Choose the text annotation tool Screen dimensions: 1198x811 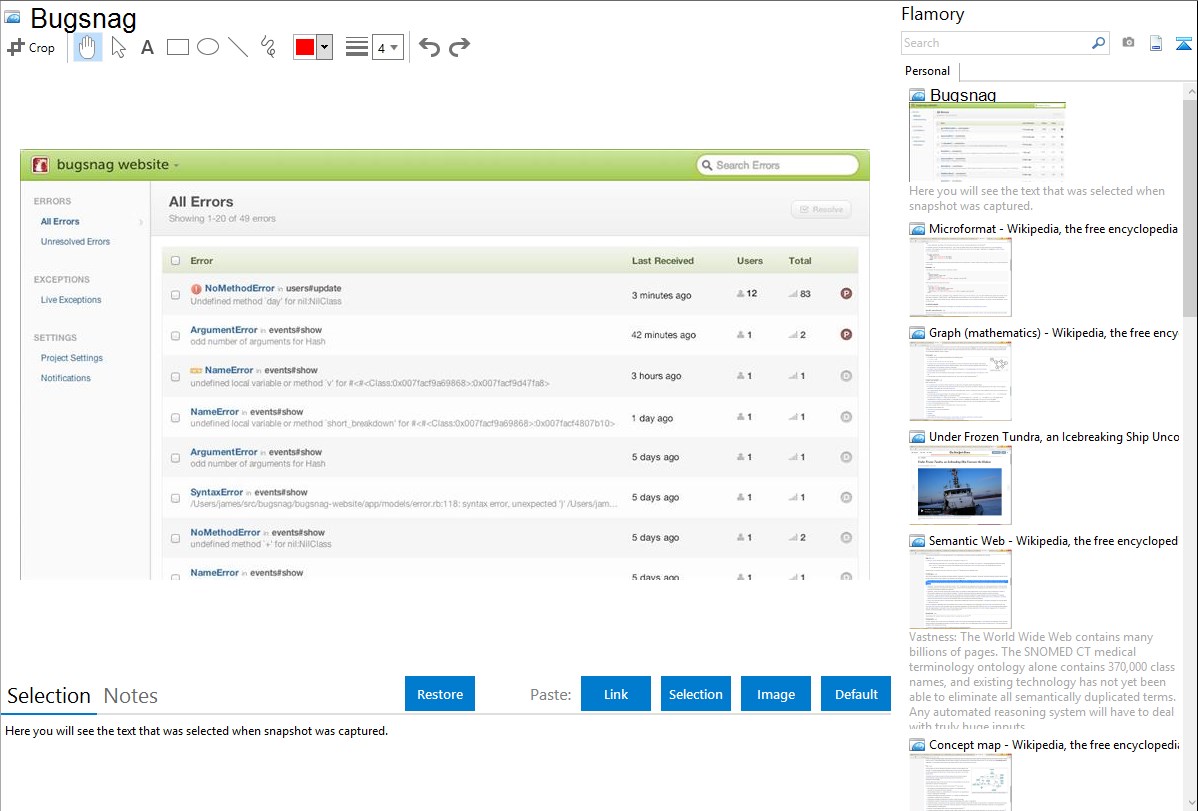tap(147, 47)
